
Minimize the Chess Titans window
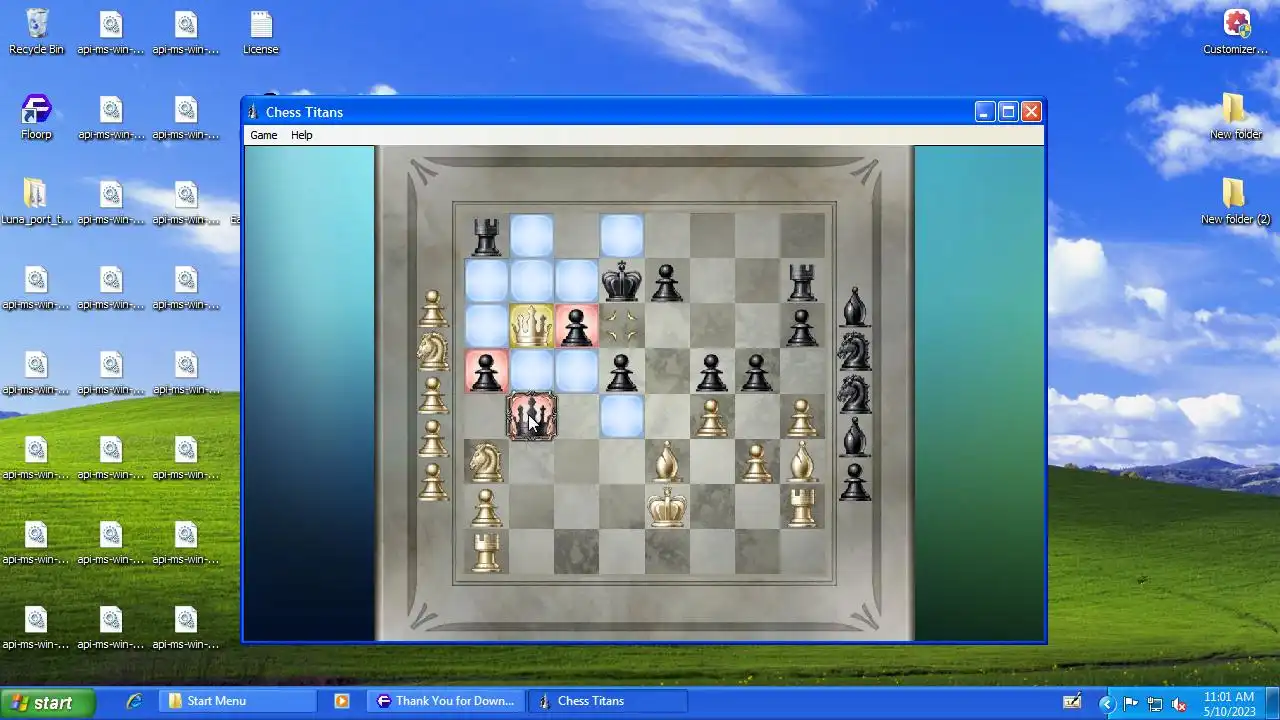click(984, 112)
